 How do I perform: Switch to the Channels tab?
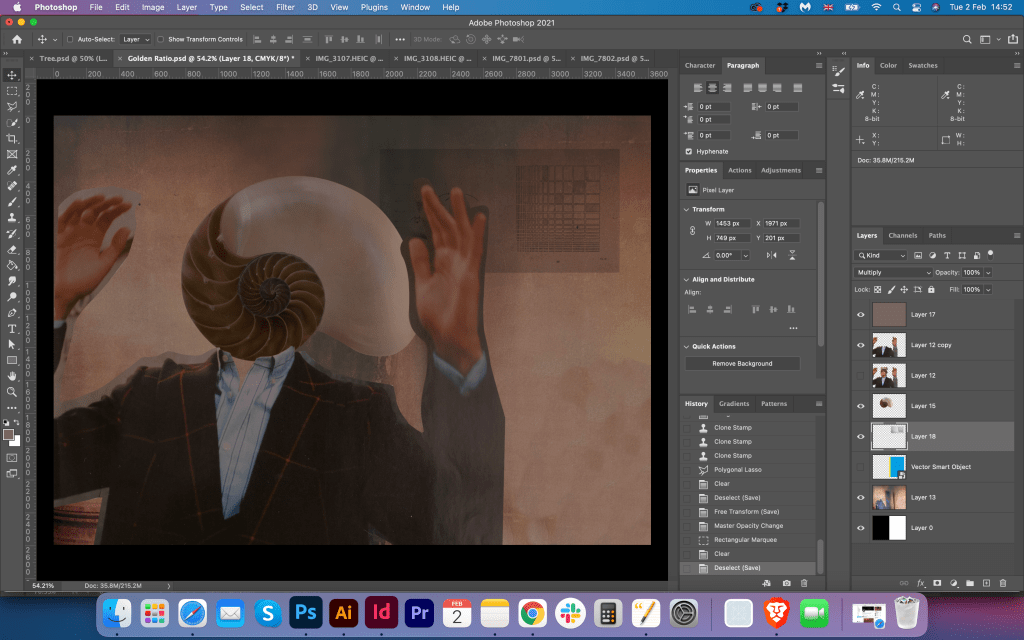point(902,236)
